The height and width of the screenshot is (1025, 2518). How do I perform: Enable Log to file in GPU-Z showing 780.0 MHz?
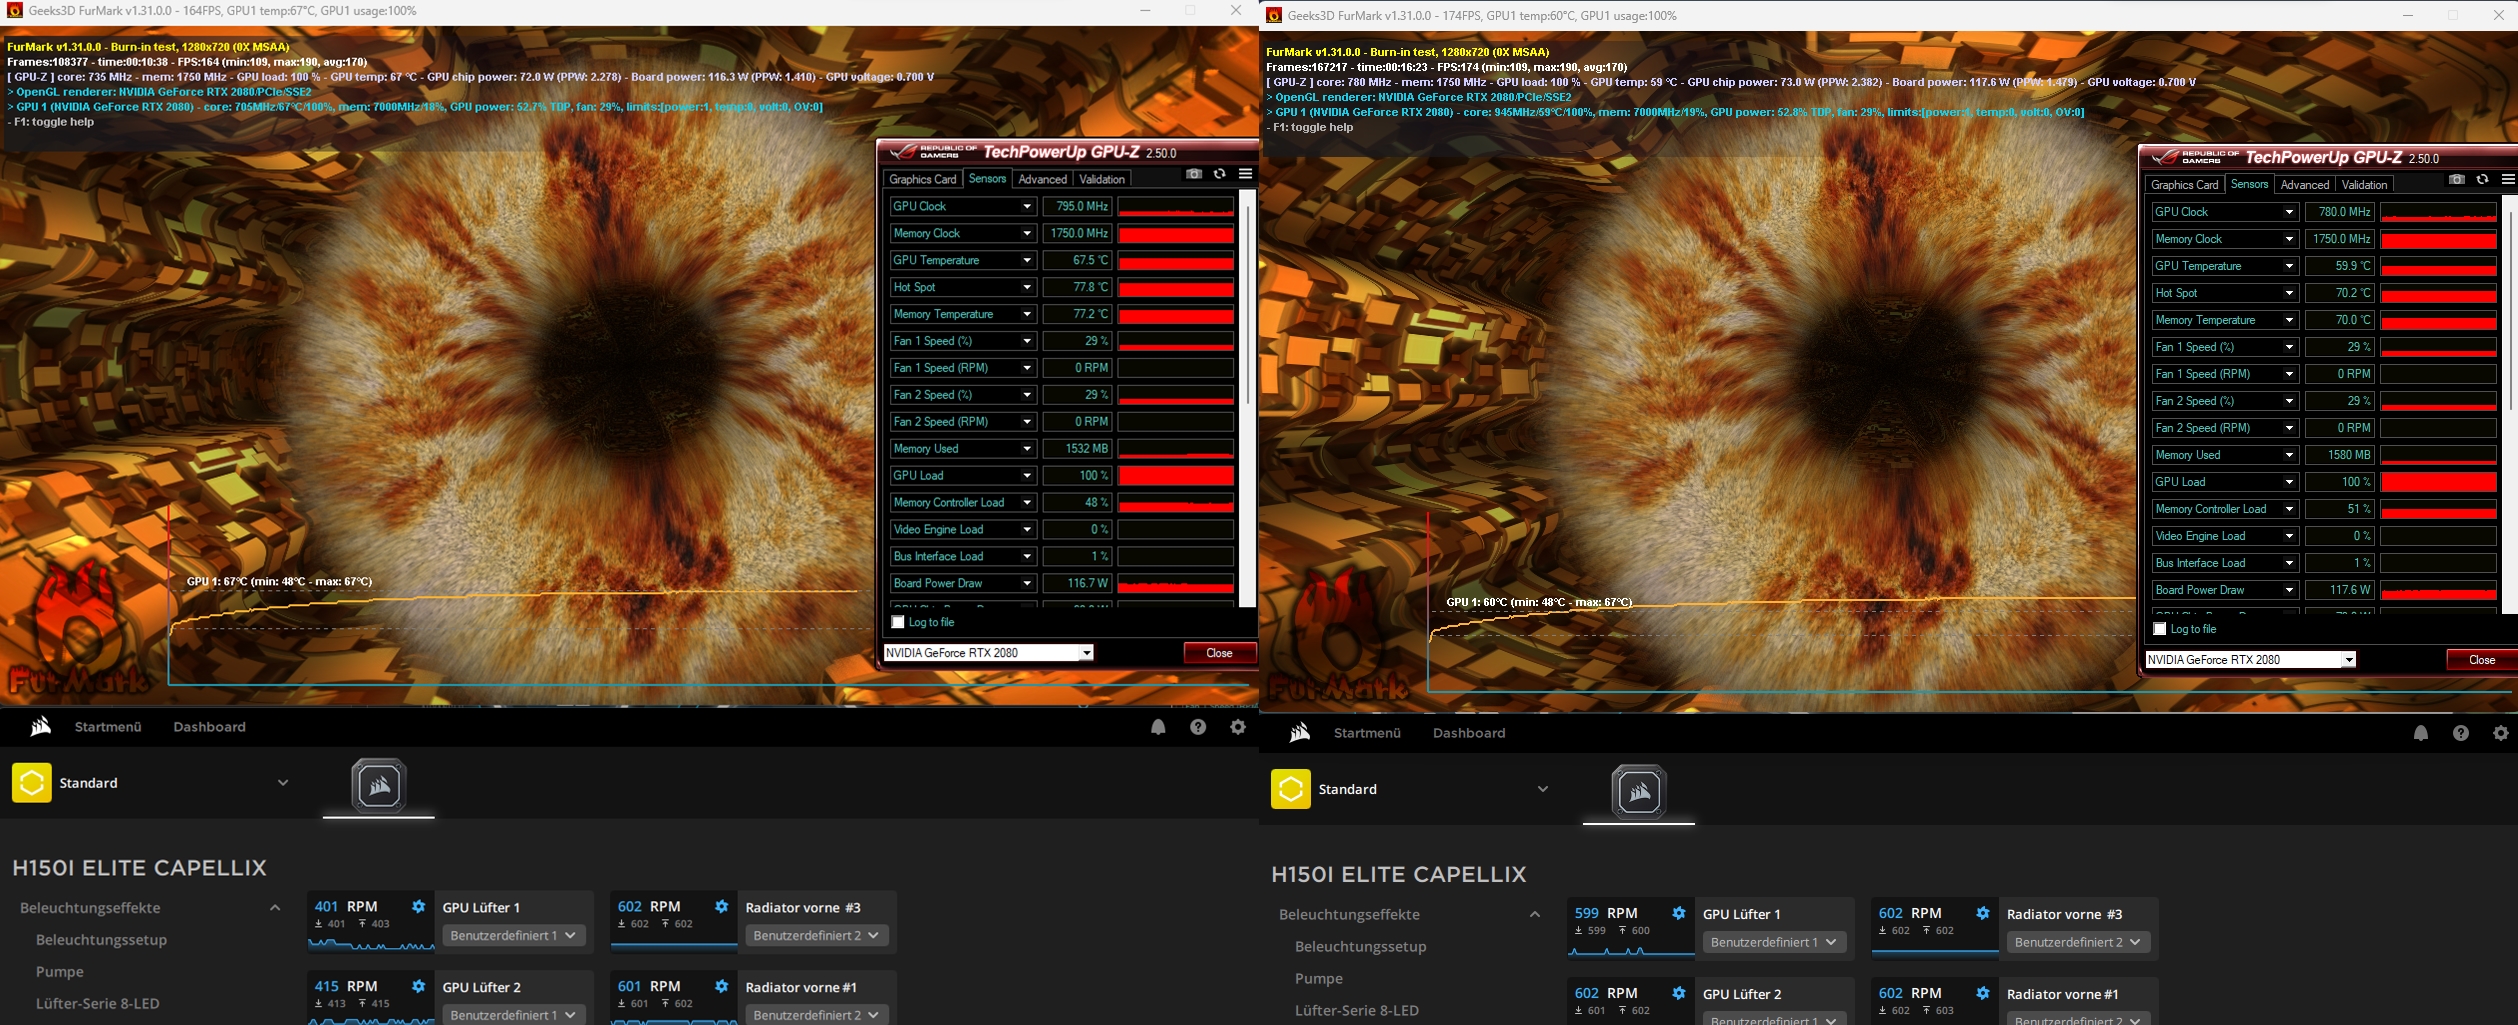coord(2160,629)
